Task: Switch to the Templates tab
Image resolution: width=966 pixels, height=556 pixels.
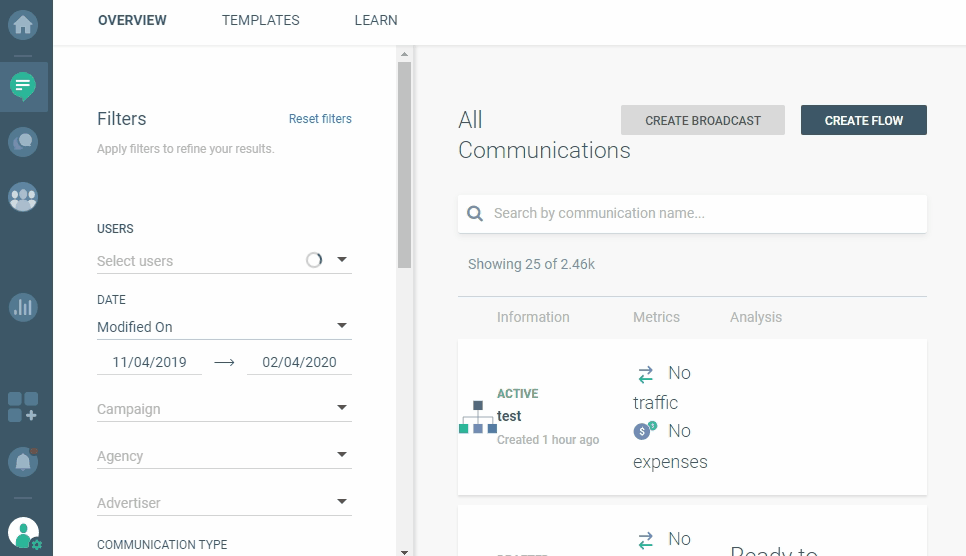Action: point(260,20)
